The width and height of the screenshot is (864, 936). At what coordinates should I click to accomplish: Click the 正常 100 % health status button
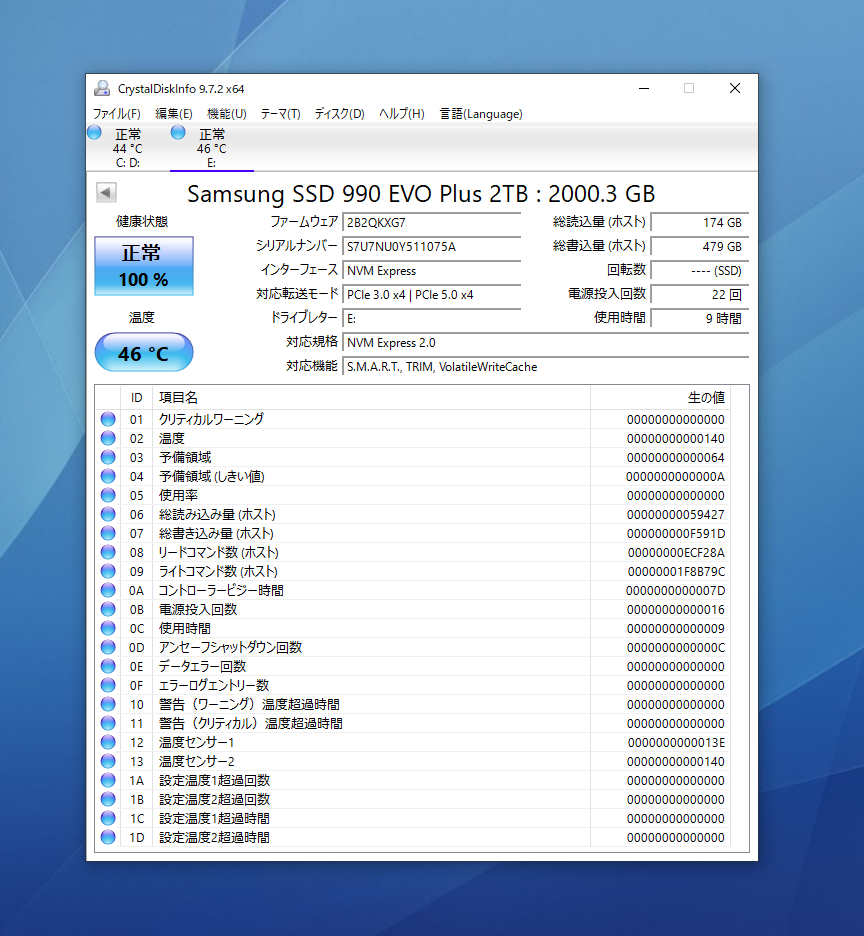point(144,266)
